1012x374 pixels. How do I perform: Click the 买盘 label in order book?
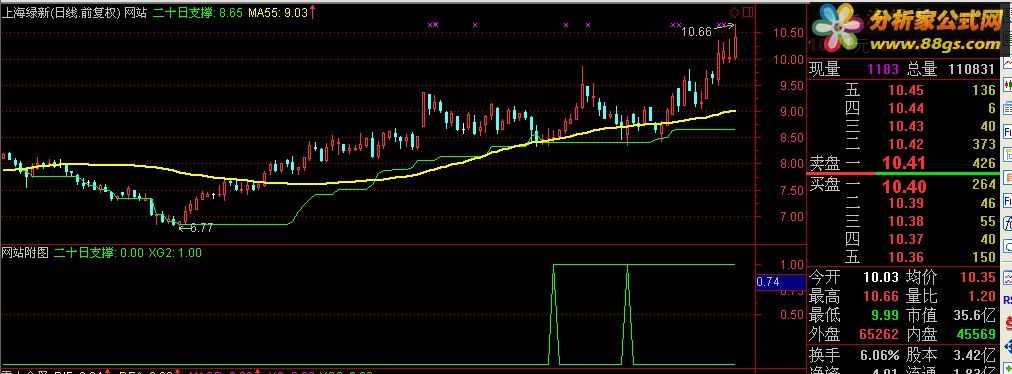(x=825, y=185)
